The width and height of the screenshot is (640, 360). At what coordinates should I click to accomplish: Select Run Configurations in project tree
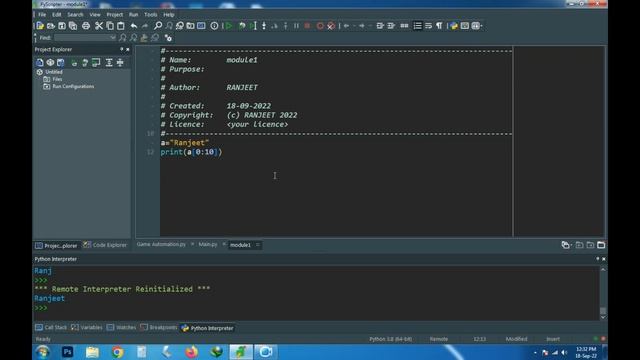click(73, 87)
